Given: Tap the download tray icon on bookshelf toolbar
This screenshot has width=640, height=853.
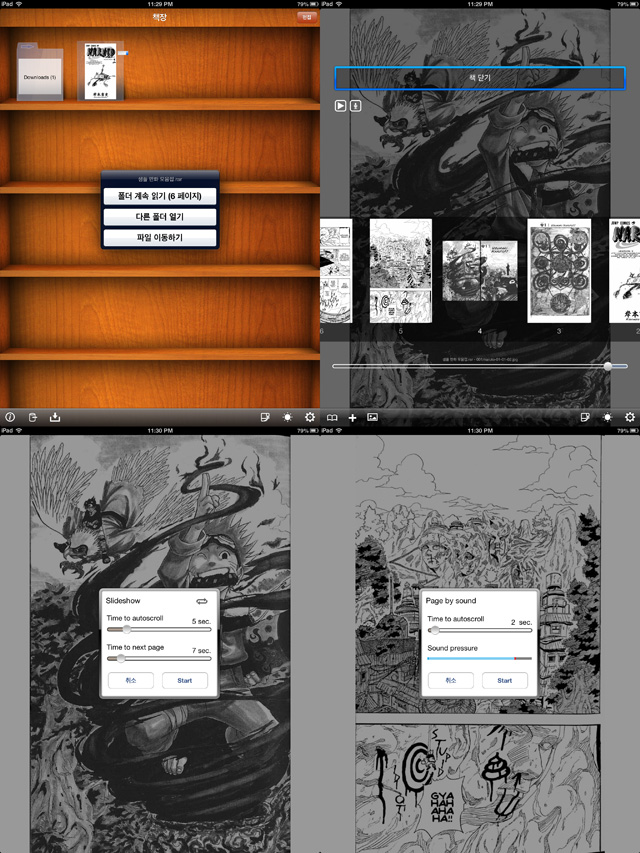Looking at the screenshot, I should (x=55, y=417).
